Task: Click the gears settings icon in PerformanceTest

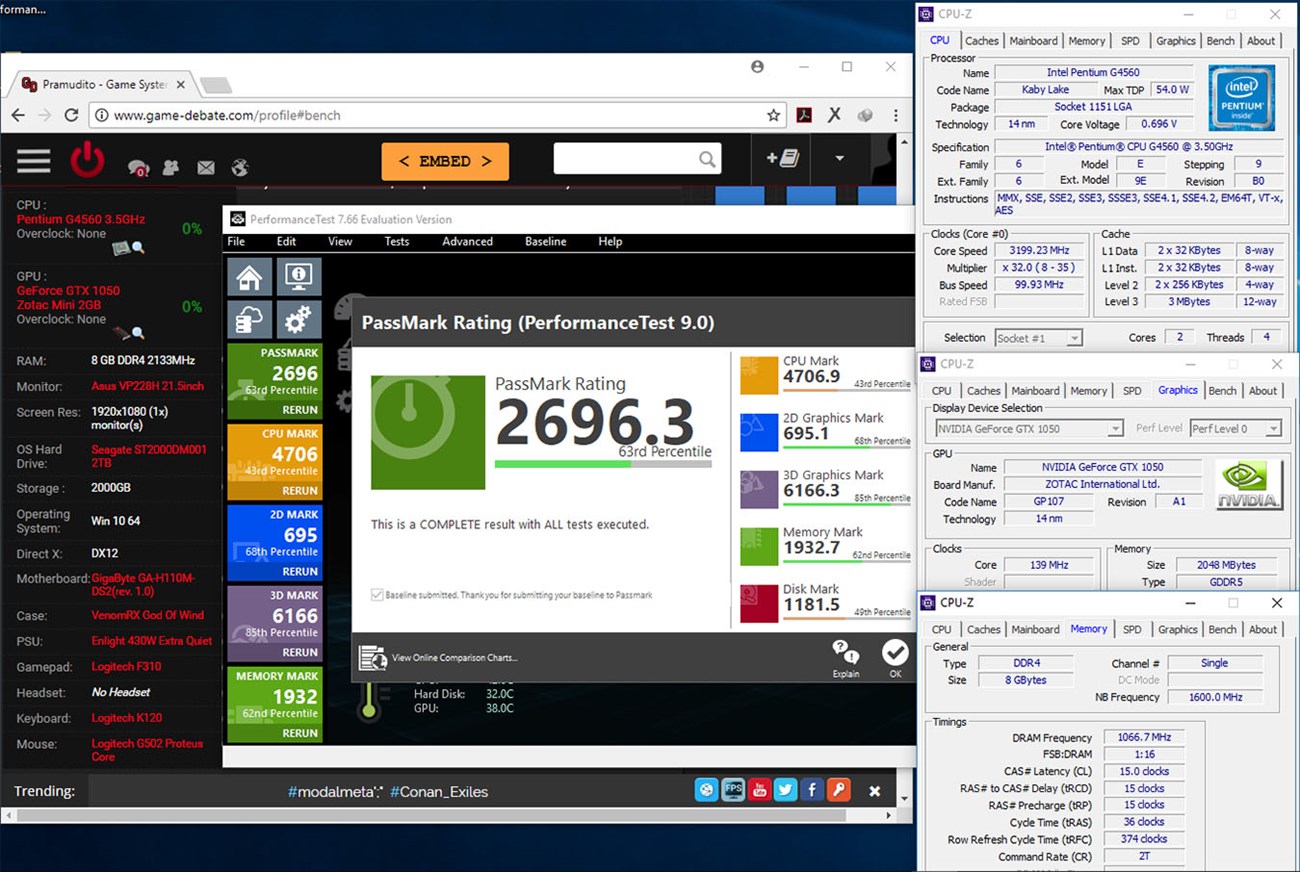Action: coord(298,320)
